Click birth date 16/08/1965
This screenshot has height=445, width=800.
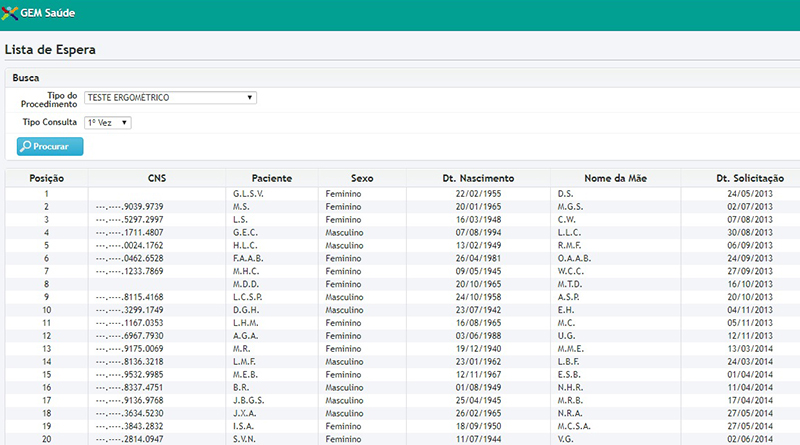click(479, 323)
